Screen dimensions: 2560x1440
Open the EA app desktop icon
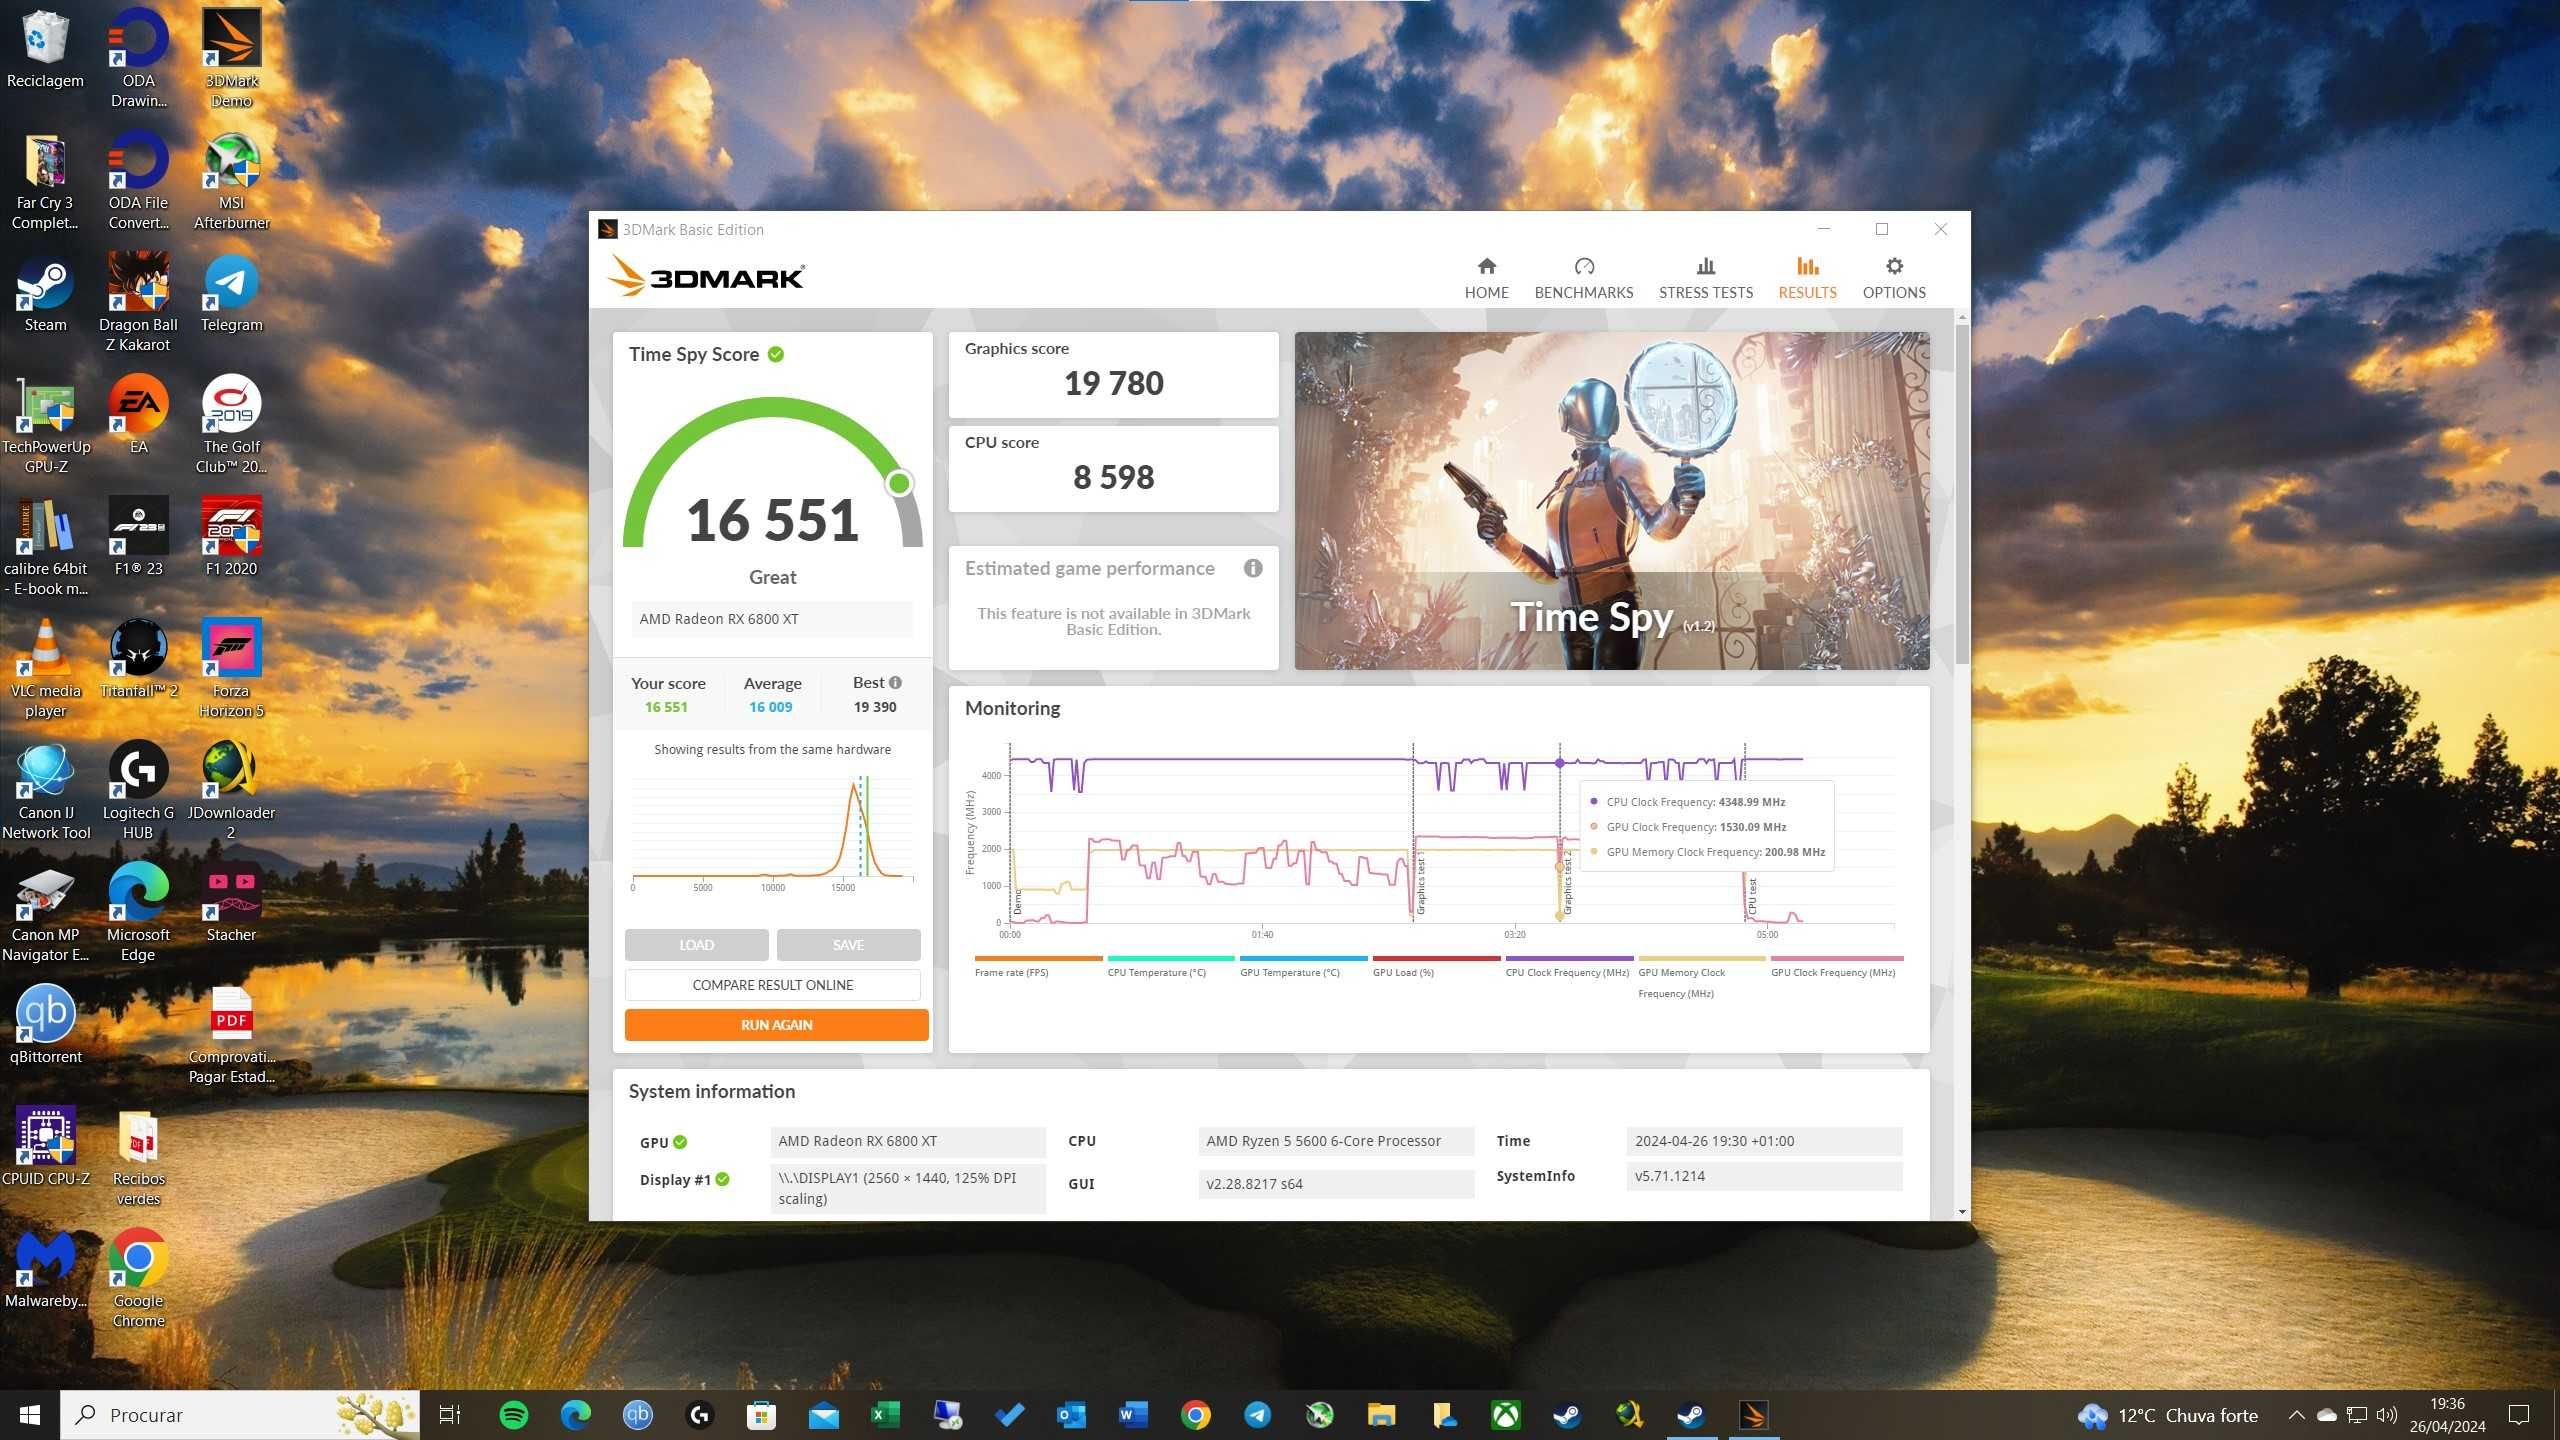[x=138, y=415]
